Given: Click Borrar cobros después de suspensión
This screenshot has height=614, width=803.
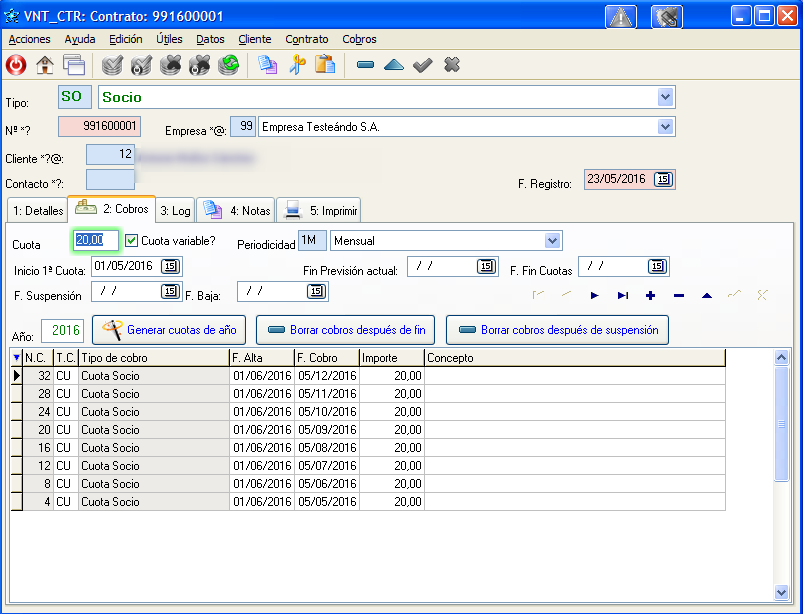Looking at the screenshot, I should coord(558,330).
